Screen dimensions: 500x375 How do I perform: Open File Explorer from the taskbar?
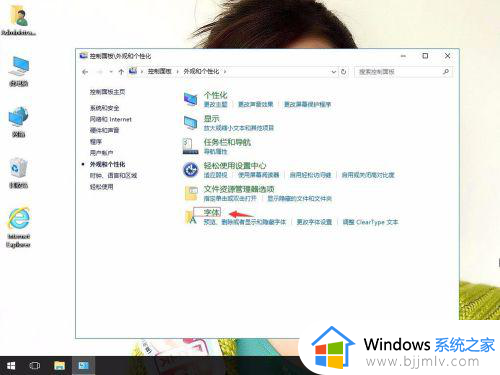pos(59,366)
